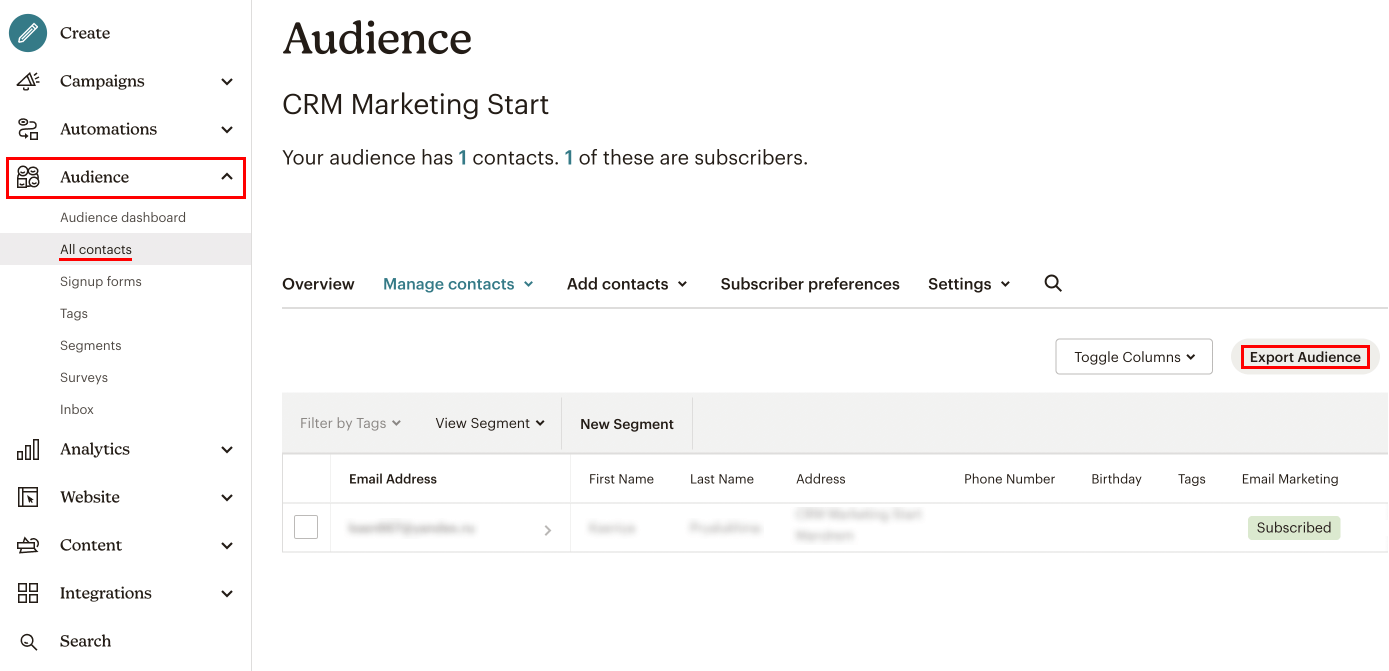This screenshot has height=671, width=1389.
Task: Collapse the Audience sidebar section
Action: pos(228,176)
